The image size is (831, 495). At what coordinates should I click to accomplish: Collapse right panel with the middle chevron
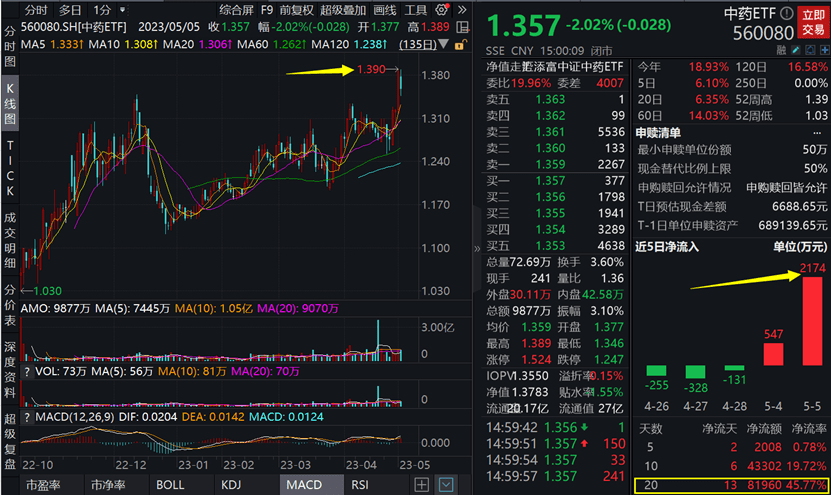click(x=476, y=248)
